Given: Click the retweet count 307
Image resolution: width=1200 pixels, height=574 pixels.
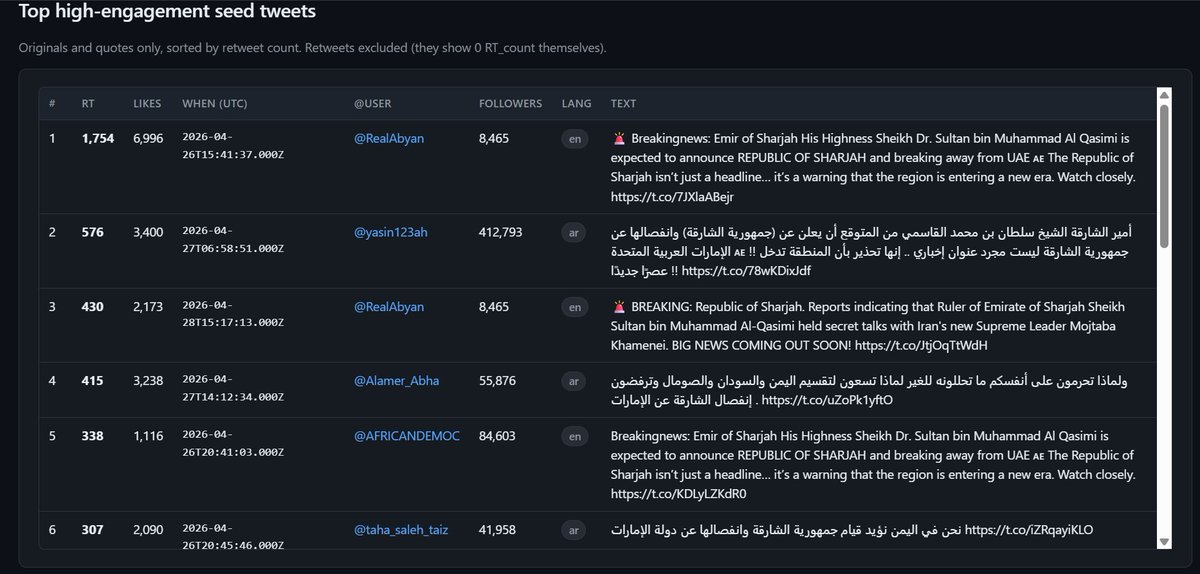Looking at the screenshot, I should (93, 530).
